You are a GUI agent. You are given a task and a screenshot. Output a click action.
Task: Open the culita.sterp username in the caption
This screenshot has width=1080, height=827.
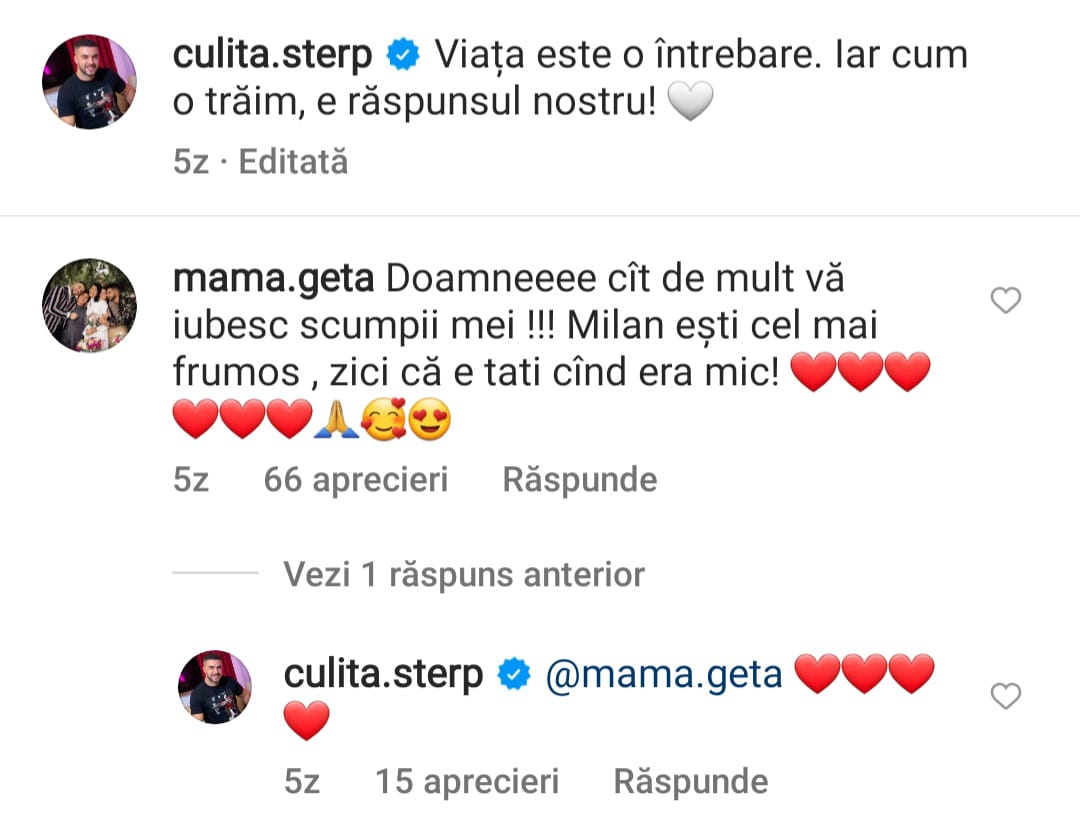click(273, 56)
